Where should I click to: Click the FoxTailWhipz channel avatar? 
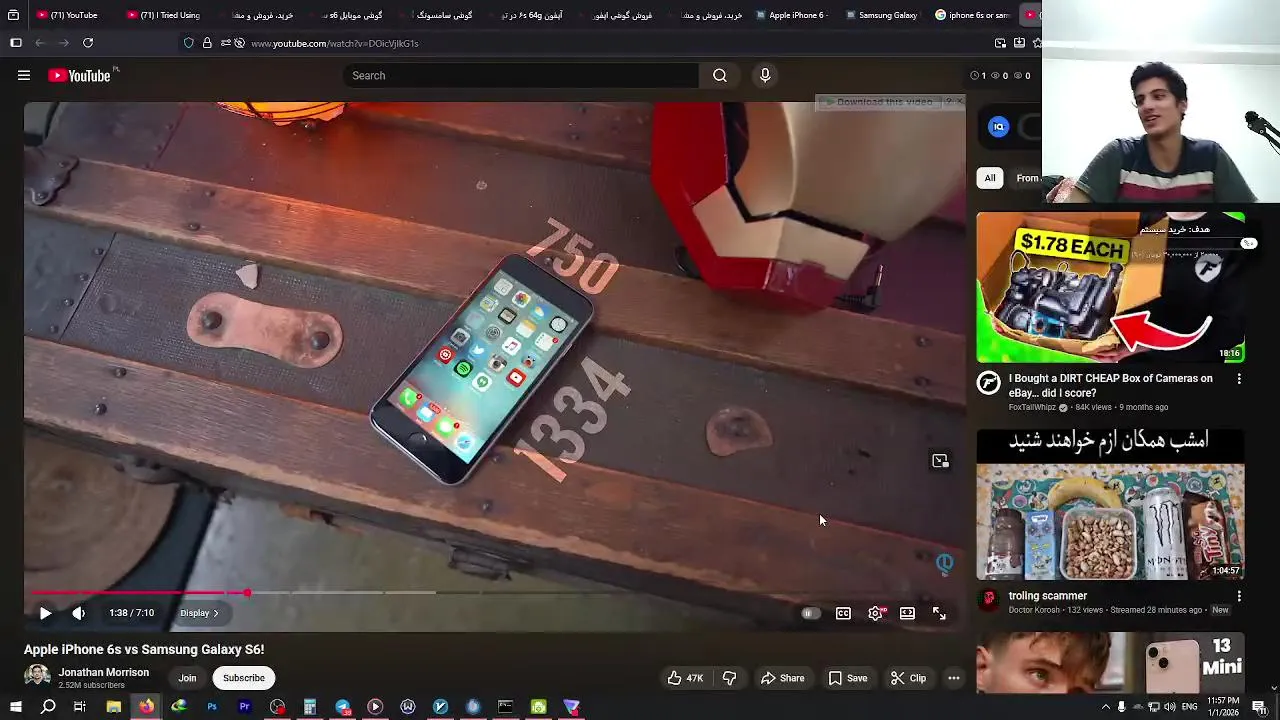[988, 382]
